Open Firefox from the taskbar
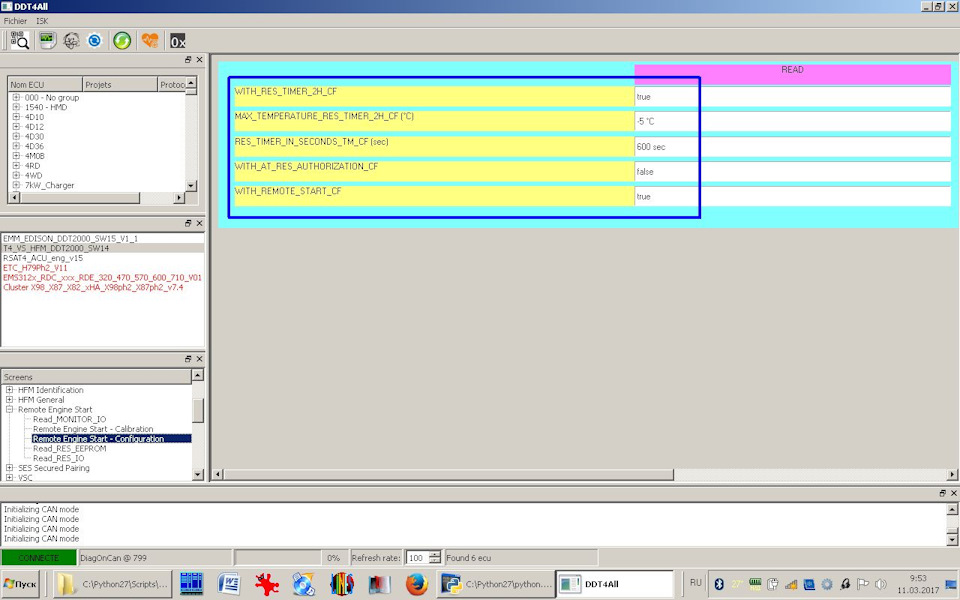 (x=416, y=584)
